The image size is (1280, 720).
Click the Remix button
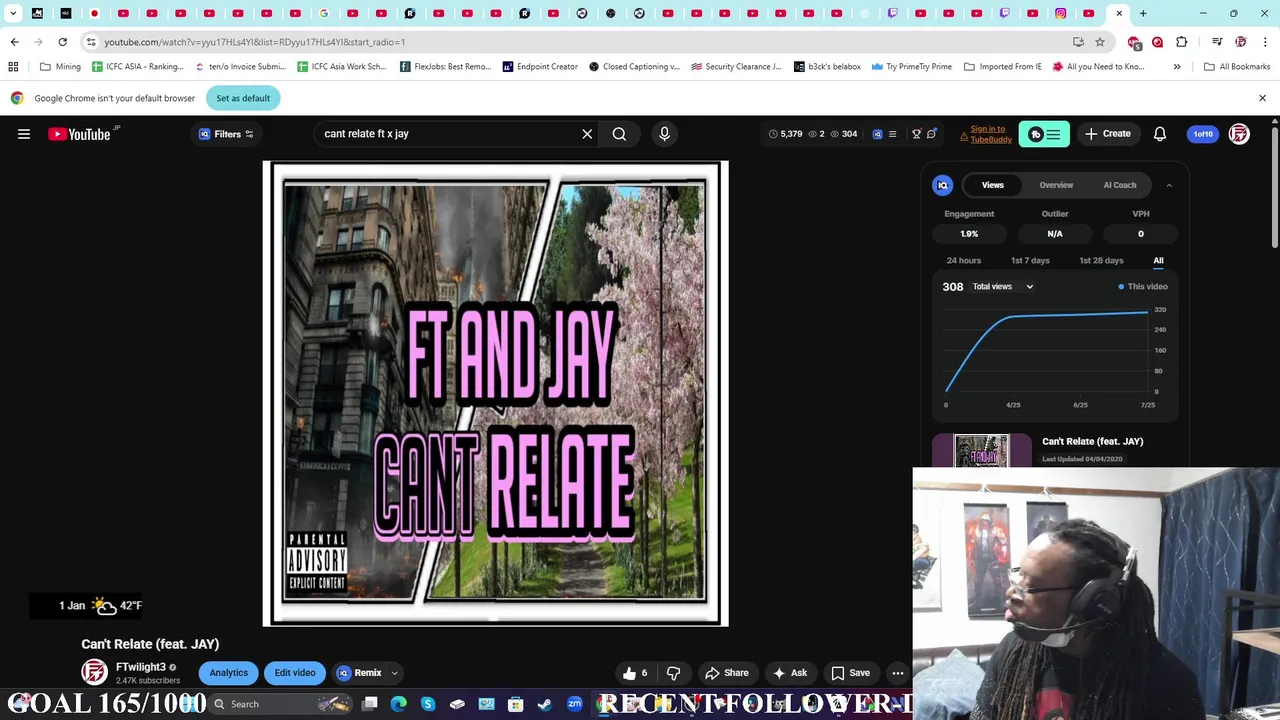coord(359,673)
